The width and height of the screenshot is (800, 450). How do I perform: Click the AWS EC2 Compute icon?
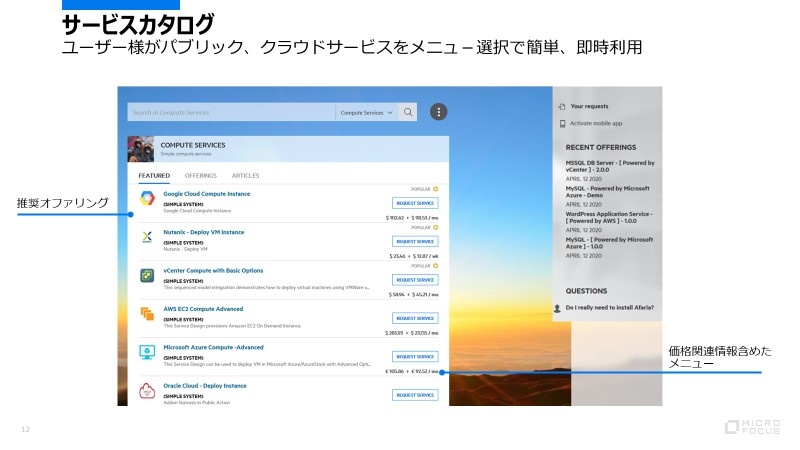146,314
